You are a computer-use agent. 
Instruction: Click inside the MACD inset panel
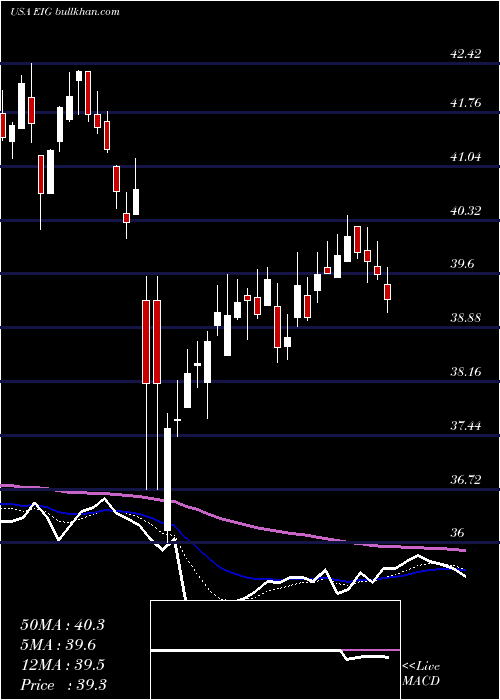pyautogui.click(x=275, y=650)
